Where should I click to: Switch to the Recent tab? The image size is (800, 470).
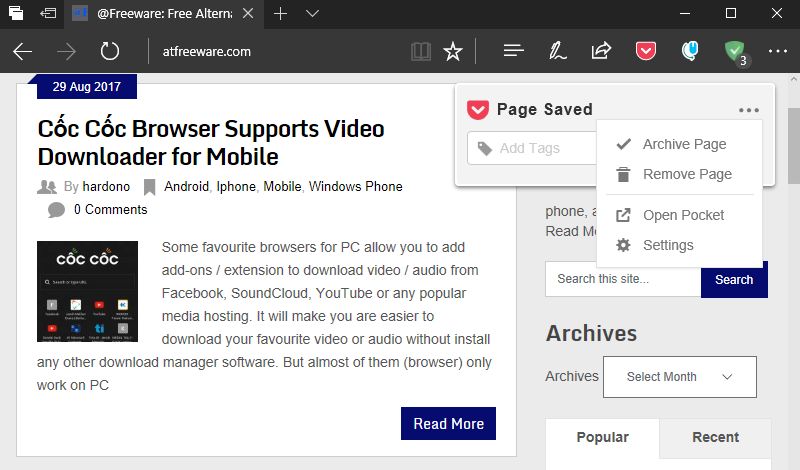[x=715, y=437]
